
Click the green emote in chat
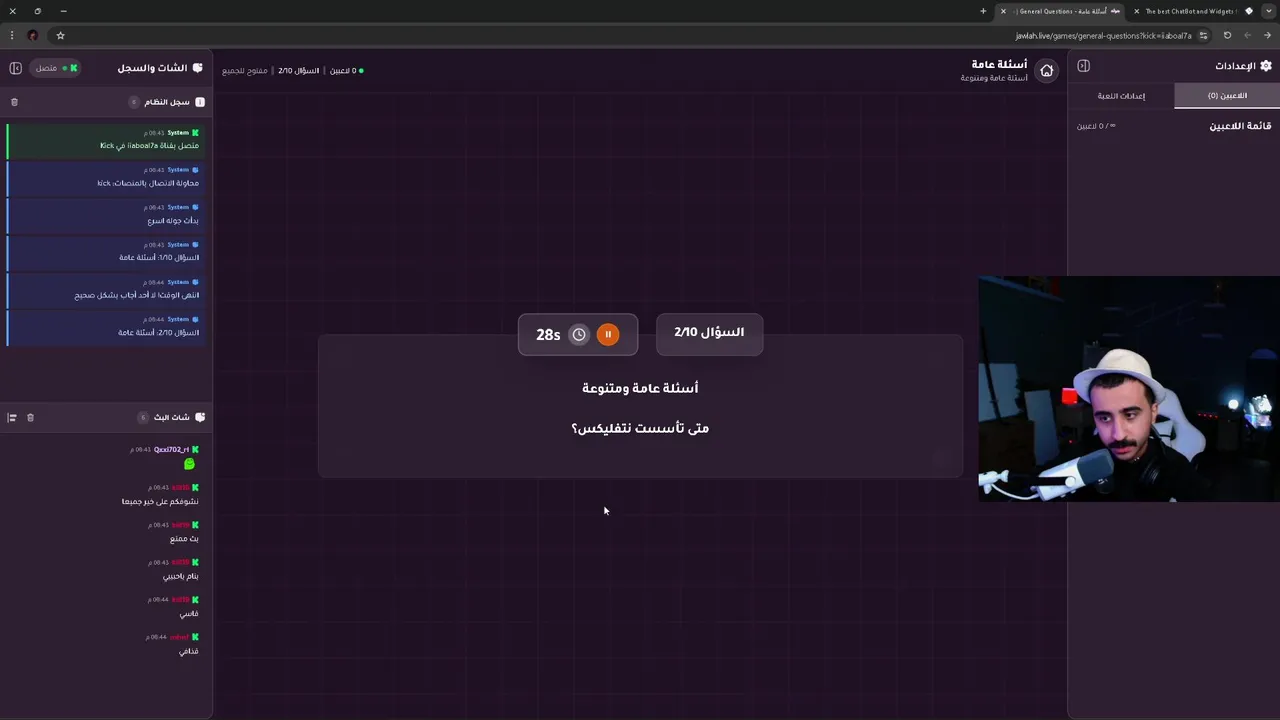[x=189, y=464]
